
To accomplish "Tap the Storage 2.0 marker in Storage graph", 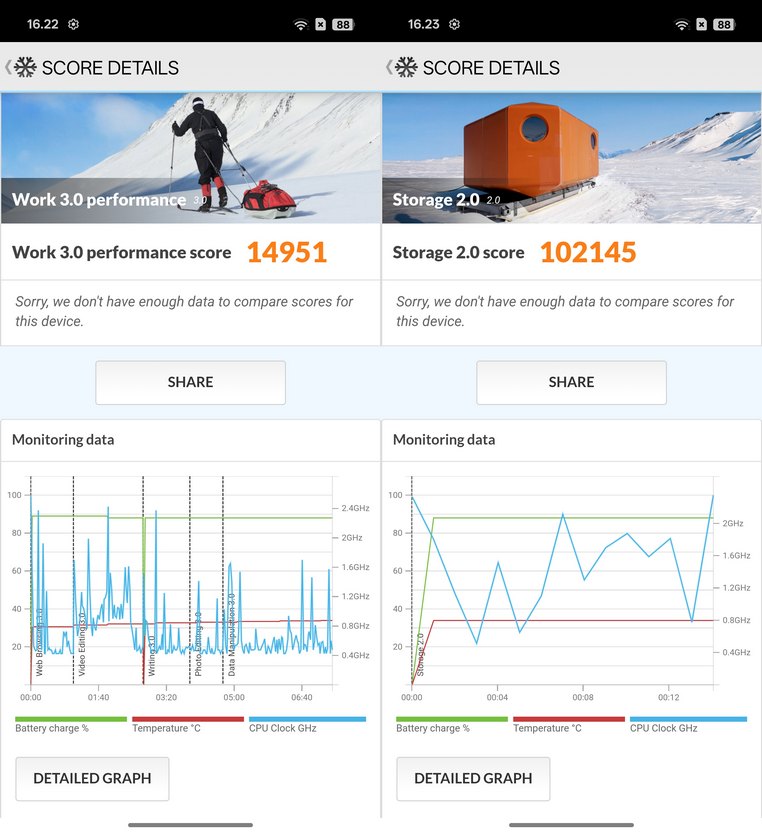I will click(420, 654).
